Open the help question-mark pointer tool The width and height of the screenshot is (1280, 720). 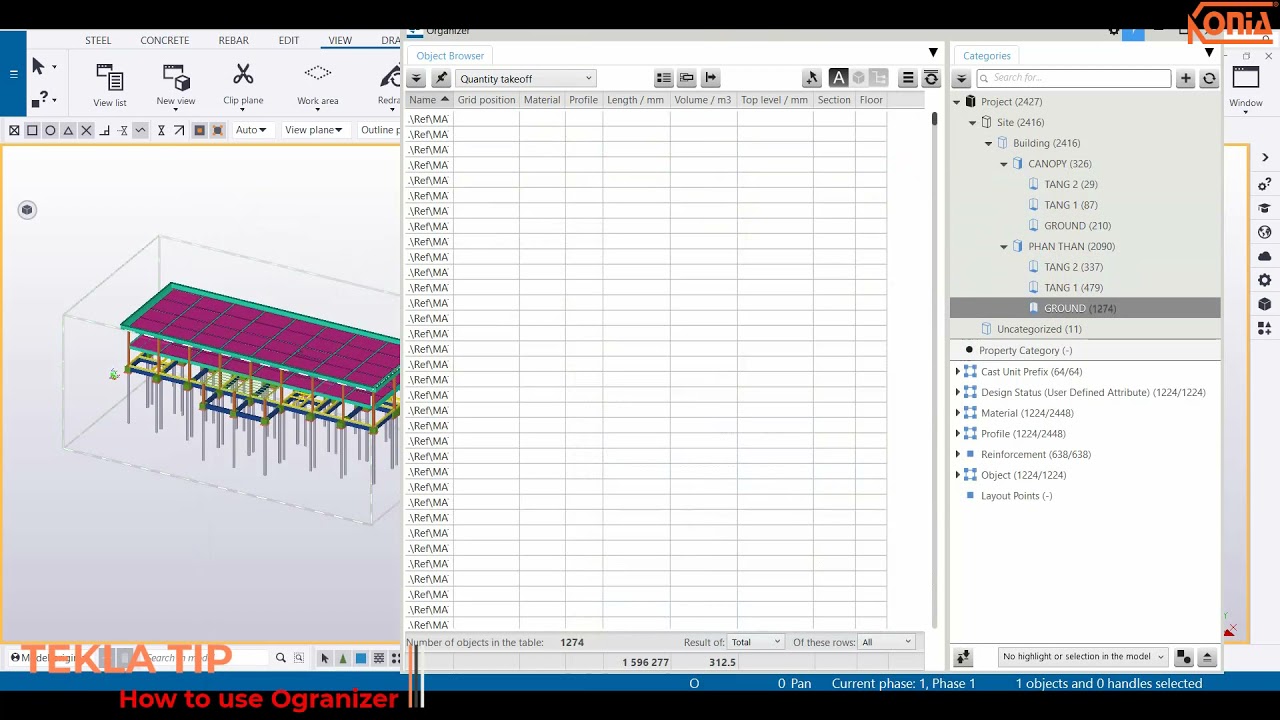point(39,99)
